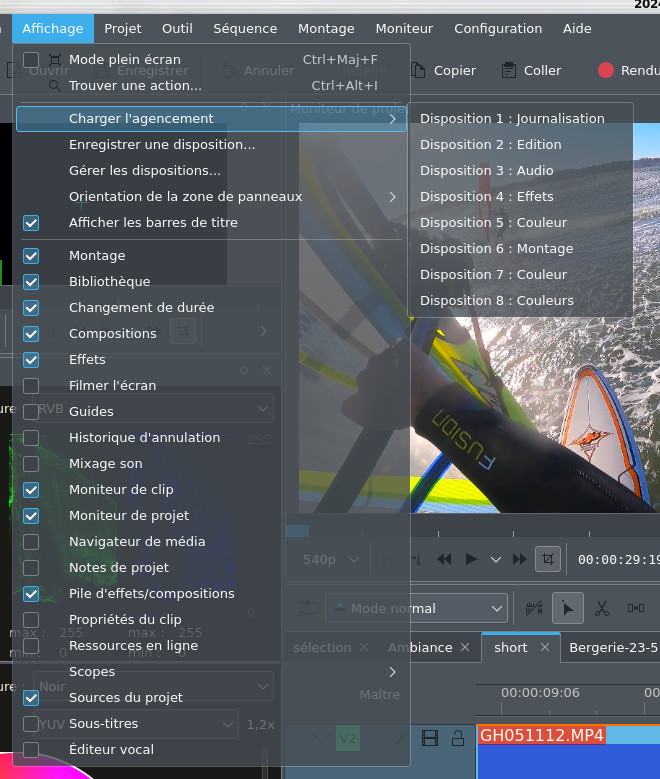
Task: Toggle lock on track V2
Action: coord(458,738)
